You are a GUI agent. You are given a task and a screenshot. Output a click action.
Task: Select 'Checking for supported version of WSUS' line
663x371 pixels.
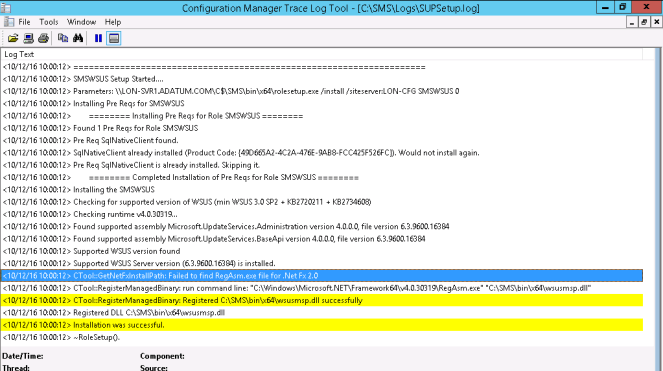[x=322, y=202]
